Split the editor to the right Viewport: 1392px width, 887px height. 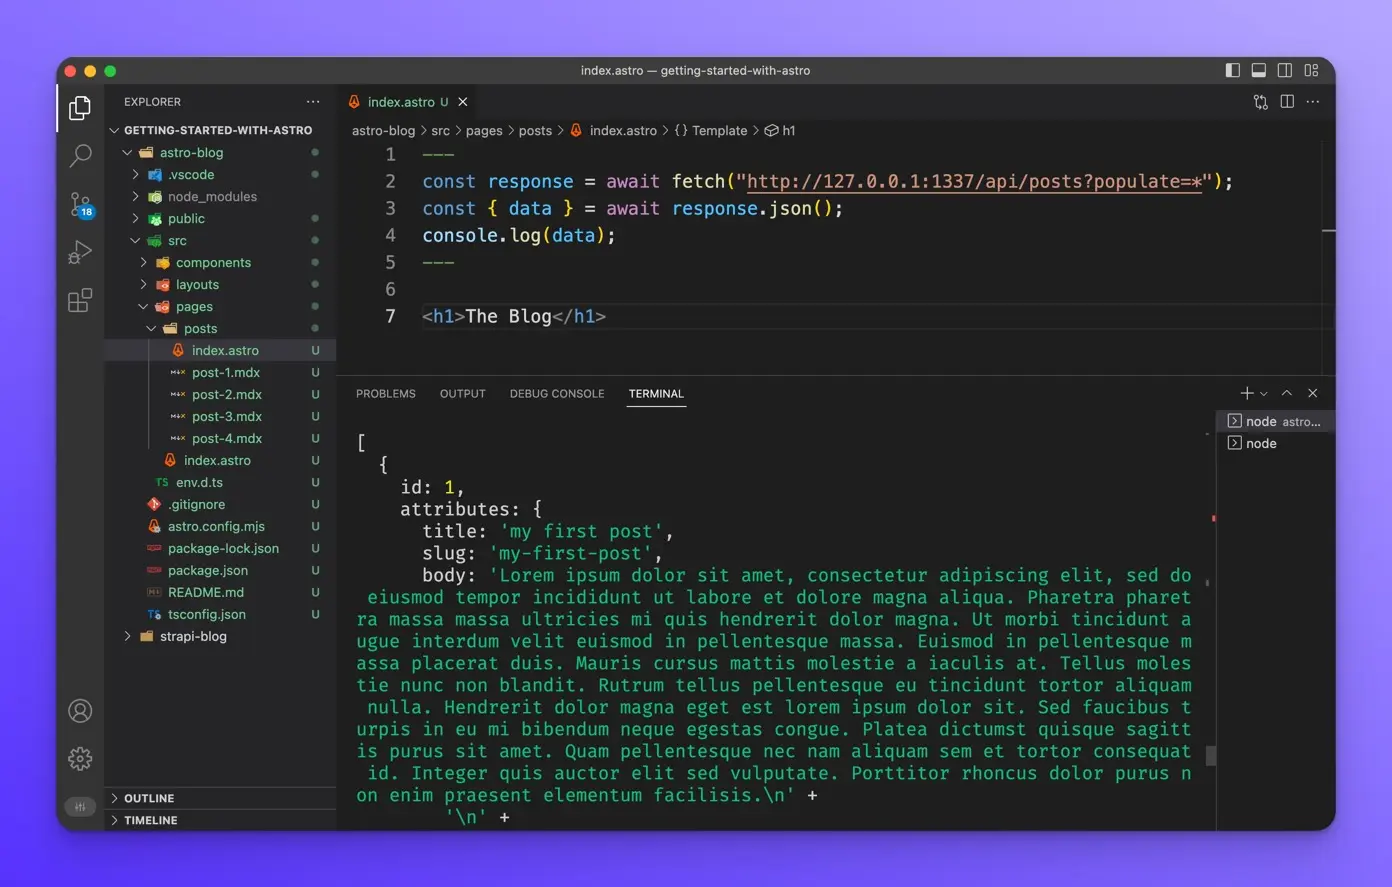(1287, 102)
